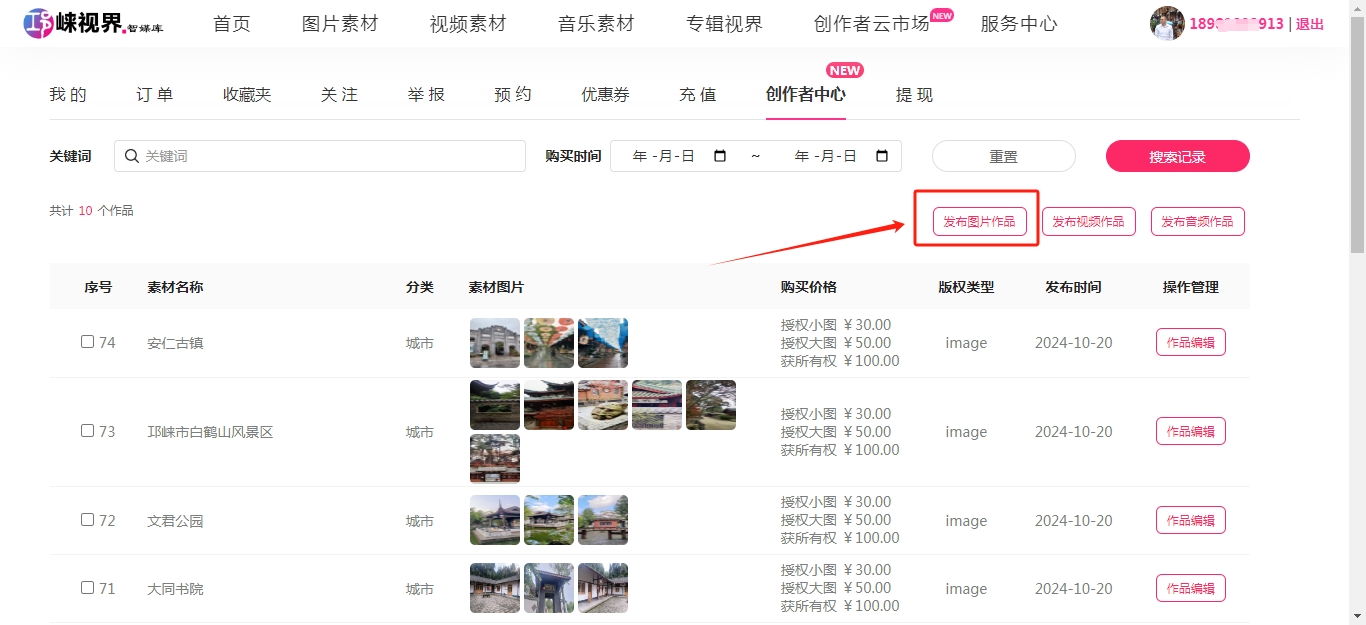
Task: Focus the 关键词 search input field
Action: point(330,156)
